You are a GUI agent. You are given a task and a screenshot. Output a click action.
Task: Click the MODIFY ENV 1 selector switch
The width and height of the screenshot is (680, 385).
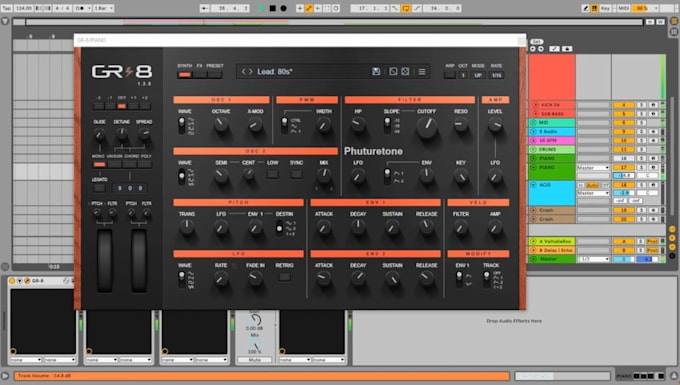459,279
